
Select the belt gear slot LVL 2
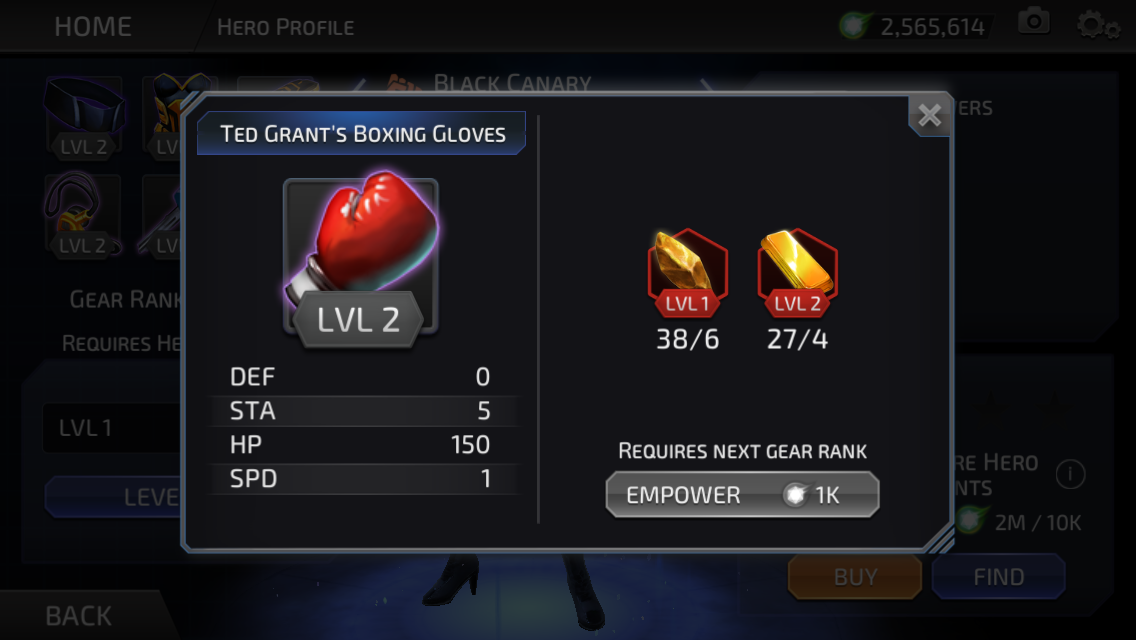(83, 117)
